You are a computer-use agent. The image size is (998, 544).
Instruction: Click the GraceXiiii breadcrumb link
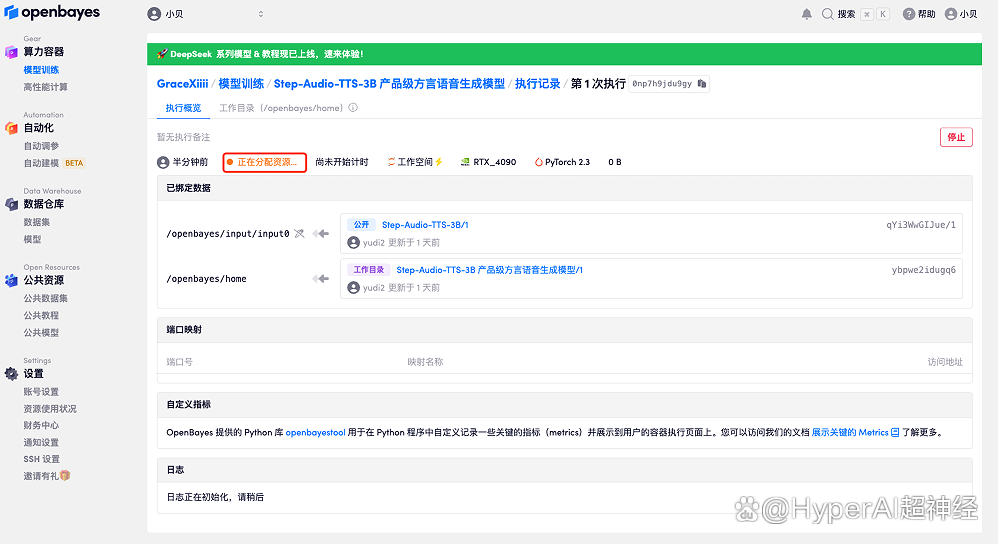[x=183, y=83]
